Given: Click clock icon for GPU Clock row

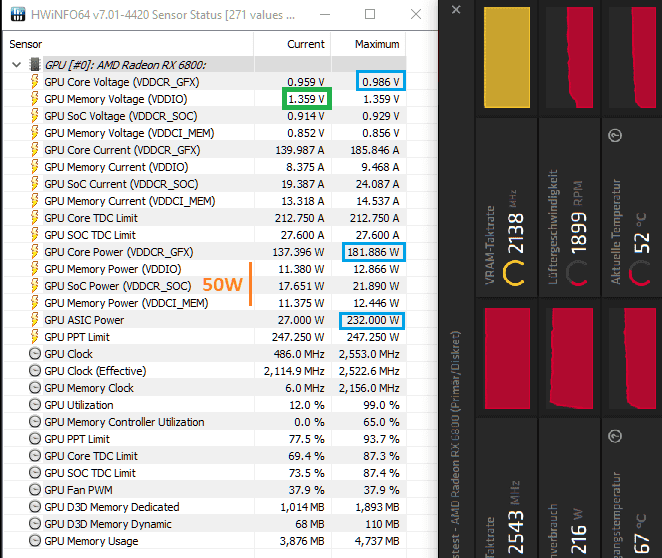Looking at the screenshot, I should (35, 354).
